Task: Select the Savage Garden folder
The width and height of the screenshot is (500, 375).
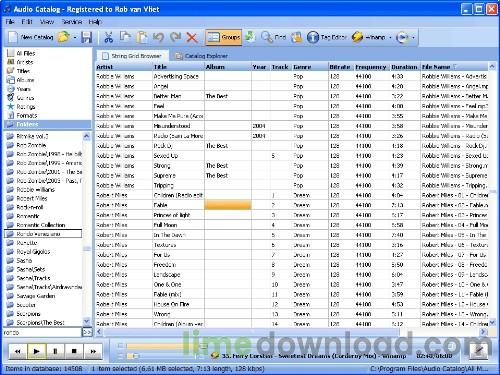Action: coord(36,296)
